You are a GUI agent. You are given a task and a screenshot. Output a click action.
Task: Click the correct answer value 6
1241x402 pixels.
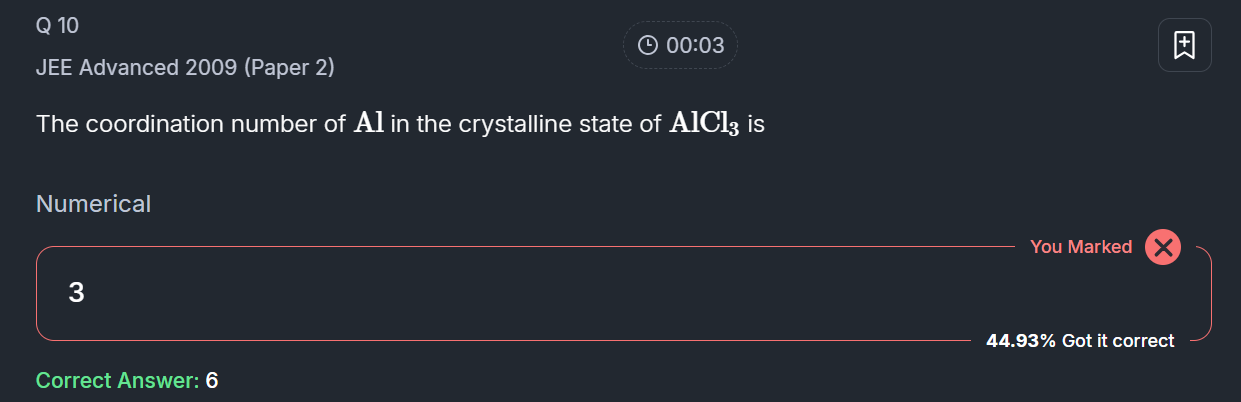(212, 381)
